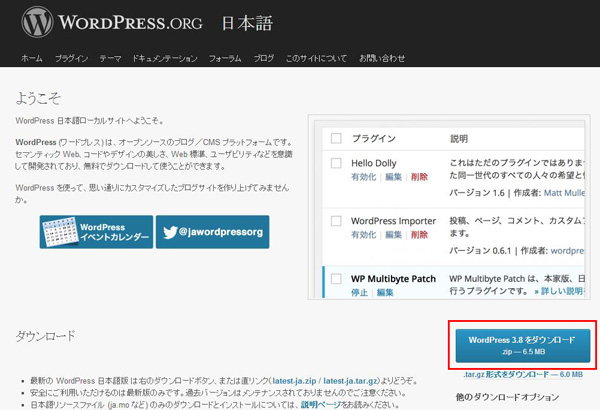The height and width of the screenshot is (410, 600).
Task: Click 停止 under WP Multibyte Patch
Action: (x=359, y=292)
